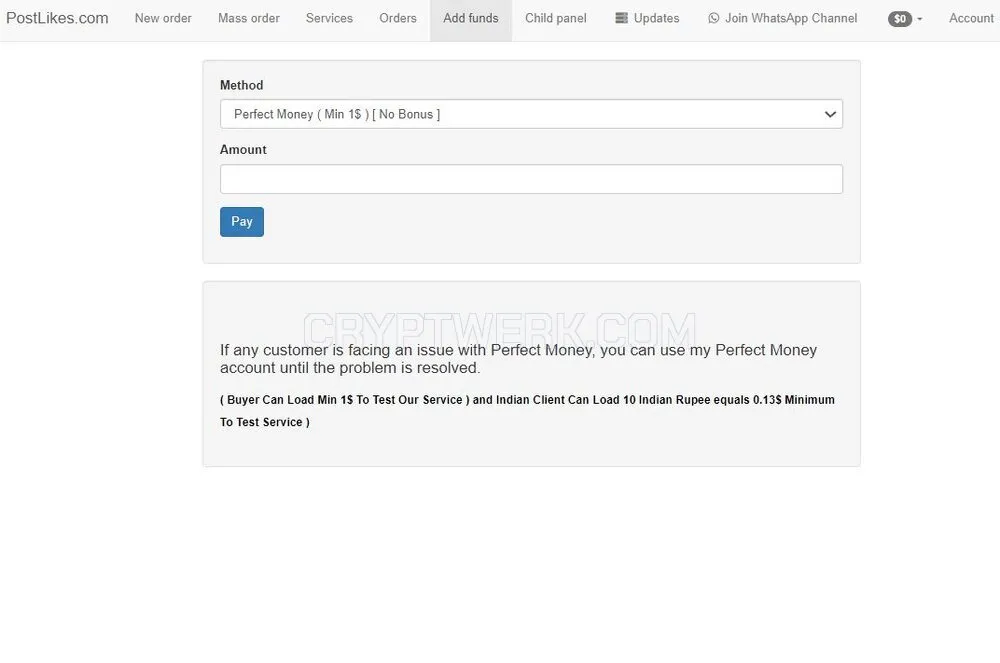Click the blue Pay button

[x=242, y=222]
